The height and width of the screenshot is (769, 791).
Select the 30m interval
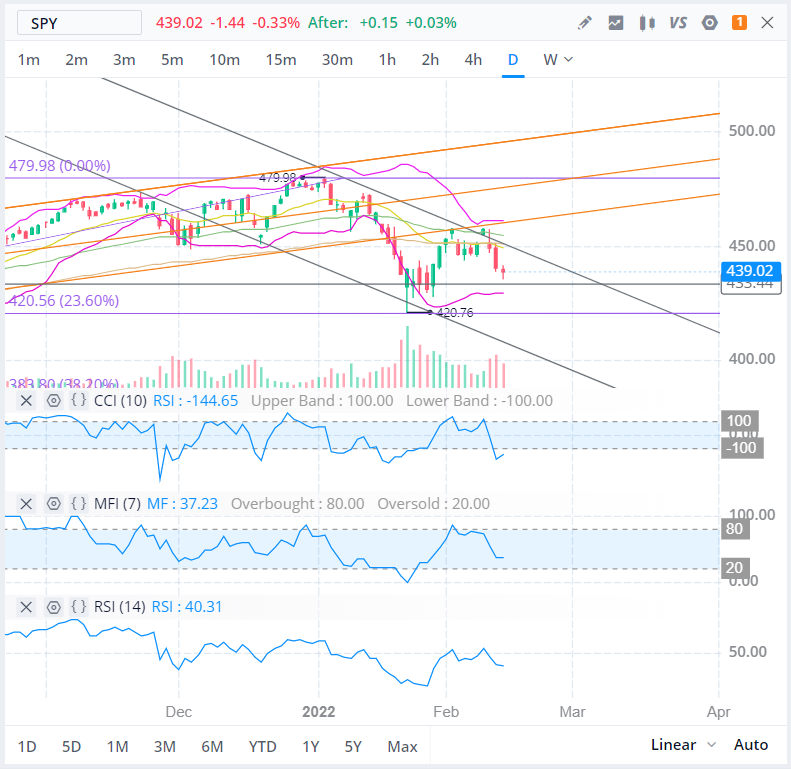(337, 60)
